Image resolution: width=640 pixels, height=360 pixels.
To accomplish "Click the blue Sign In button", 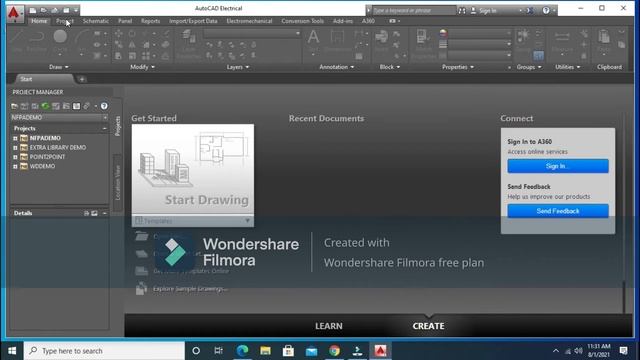I will pos(558,166).
